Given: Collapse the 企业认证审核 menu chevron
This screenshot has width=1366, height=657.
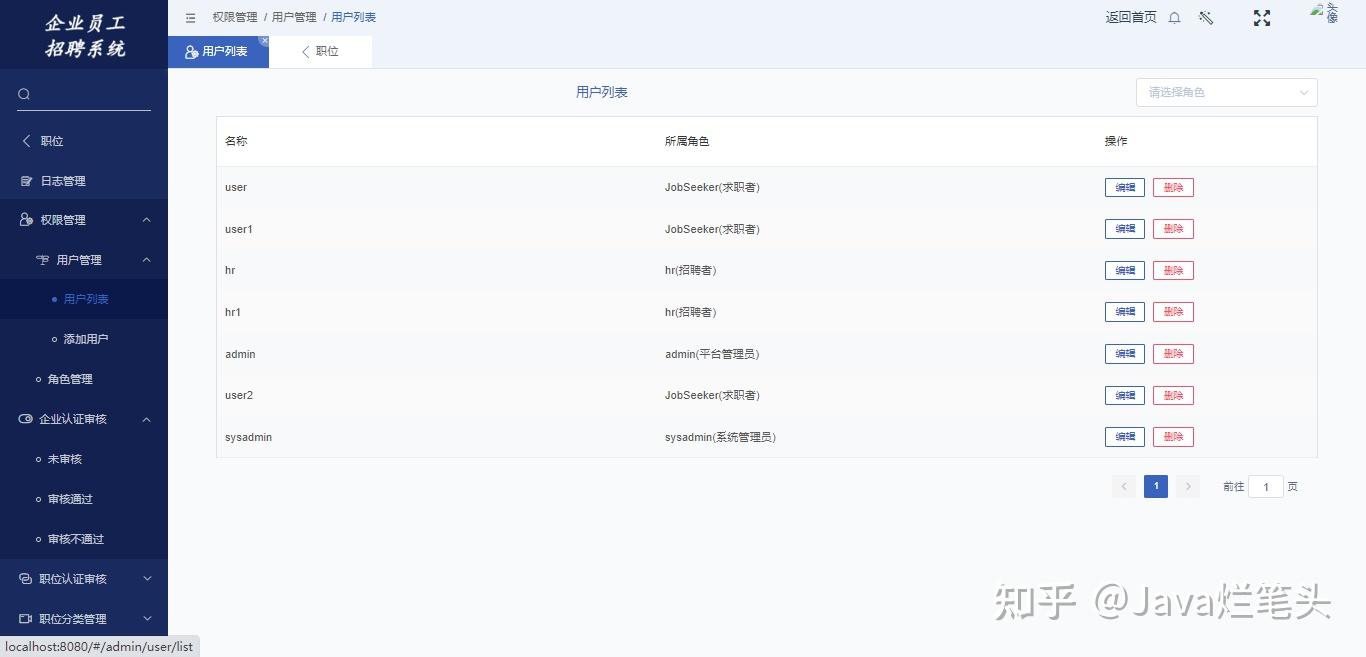Looking at the screenshot, I should point(147,419).
